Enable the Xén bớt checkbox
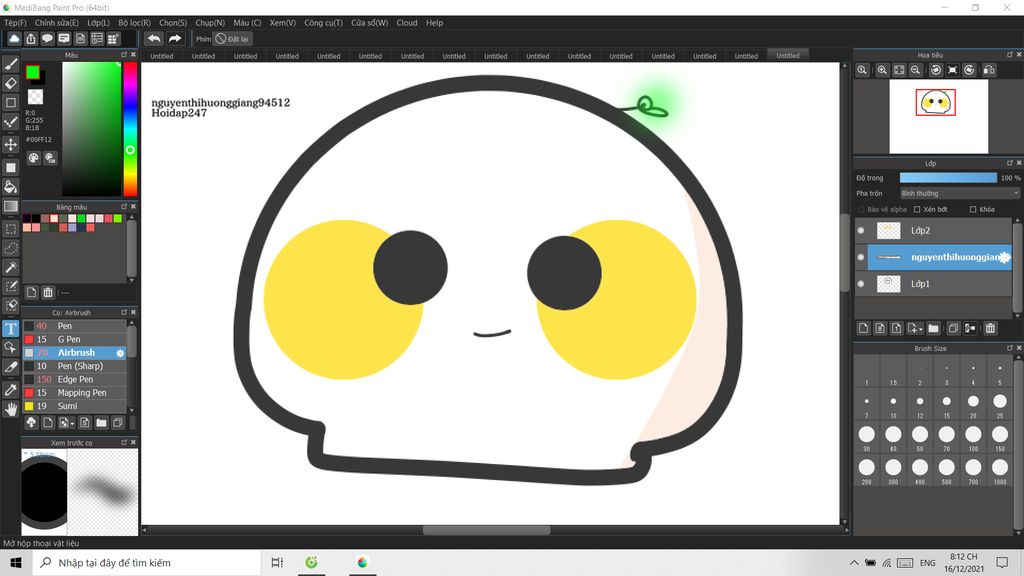Image resolution: width=1024 pixels, height=576 pixels. pos(917,210)
